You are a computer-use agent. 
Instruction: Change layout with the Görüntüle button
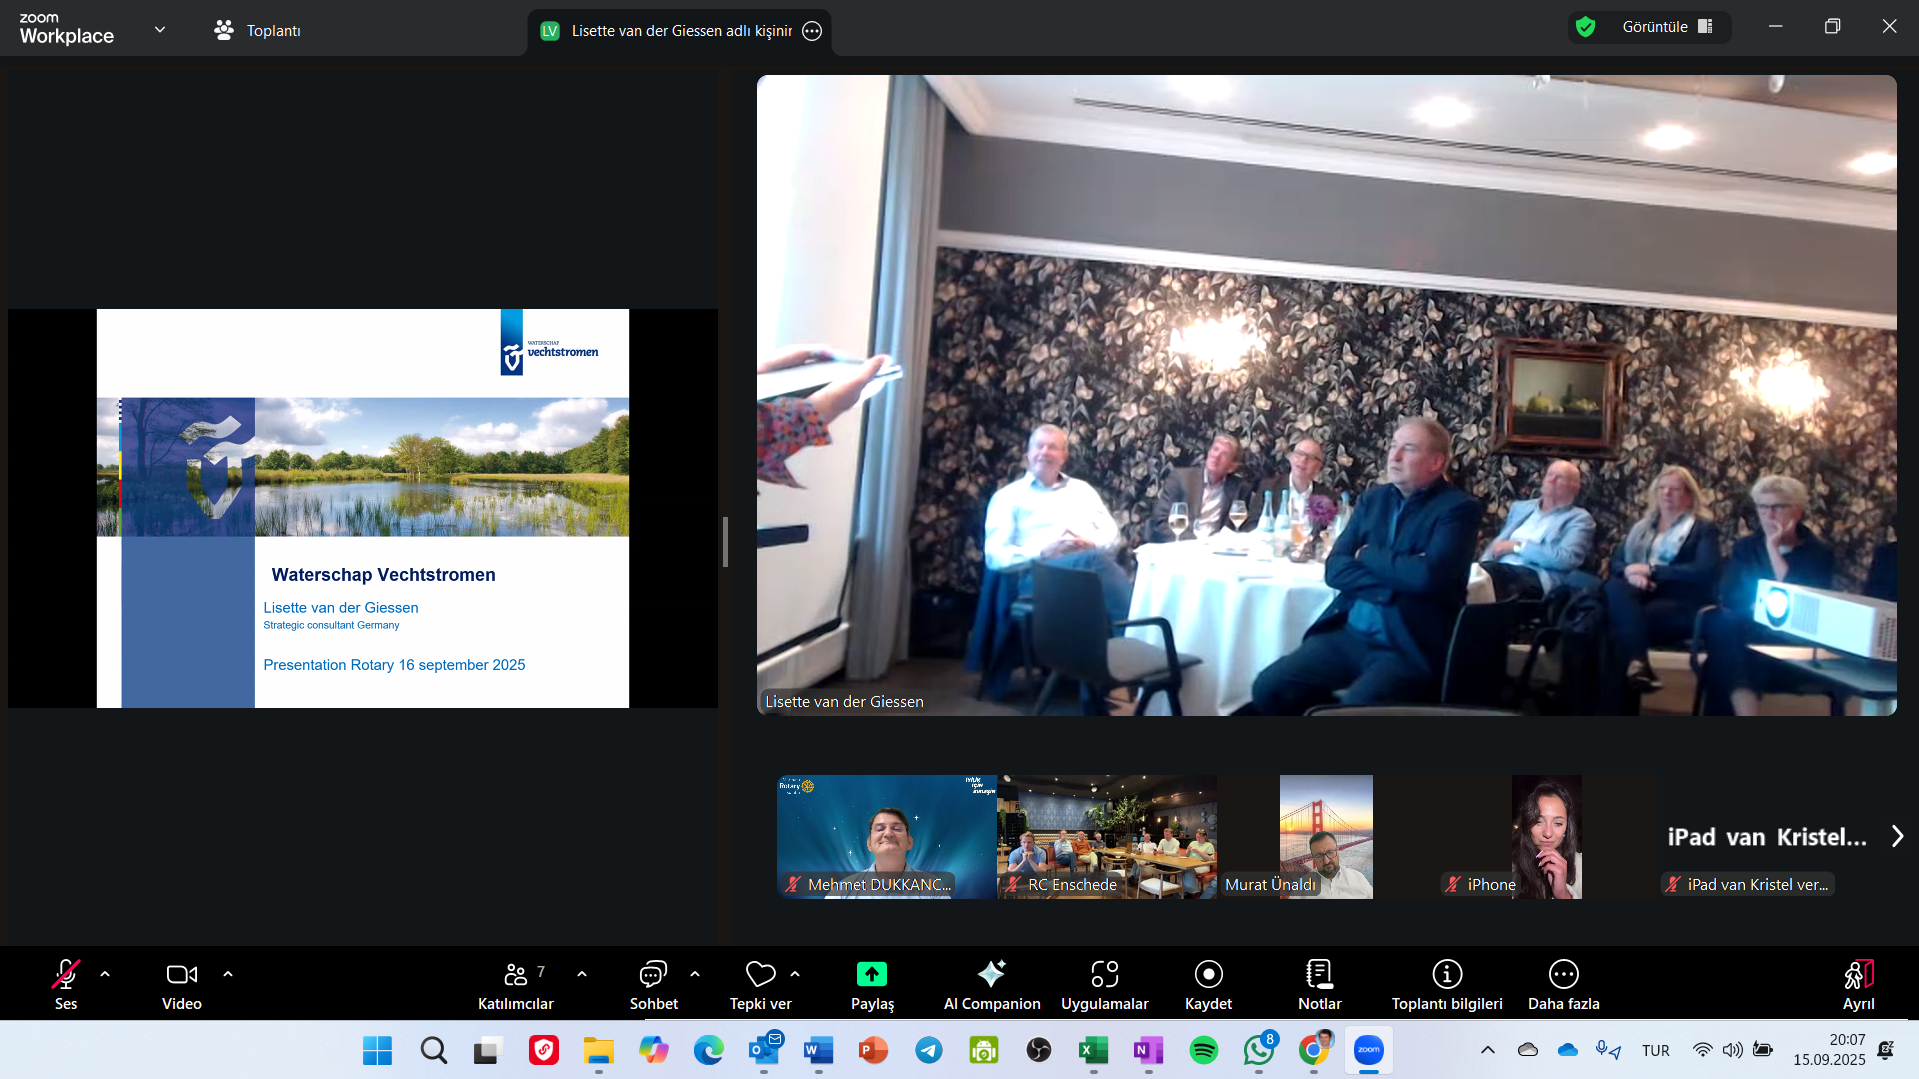click(1666, 27)
